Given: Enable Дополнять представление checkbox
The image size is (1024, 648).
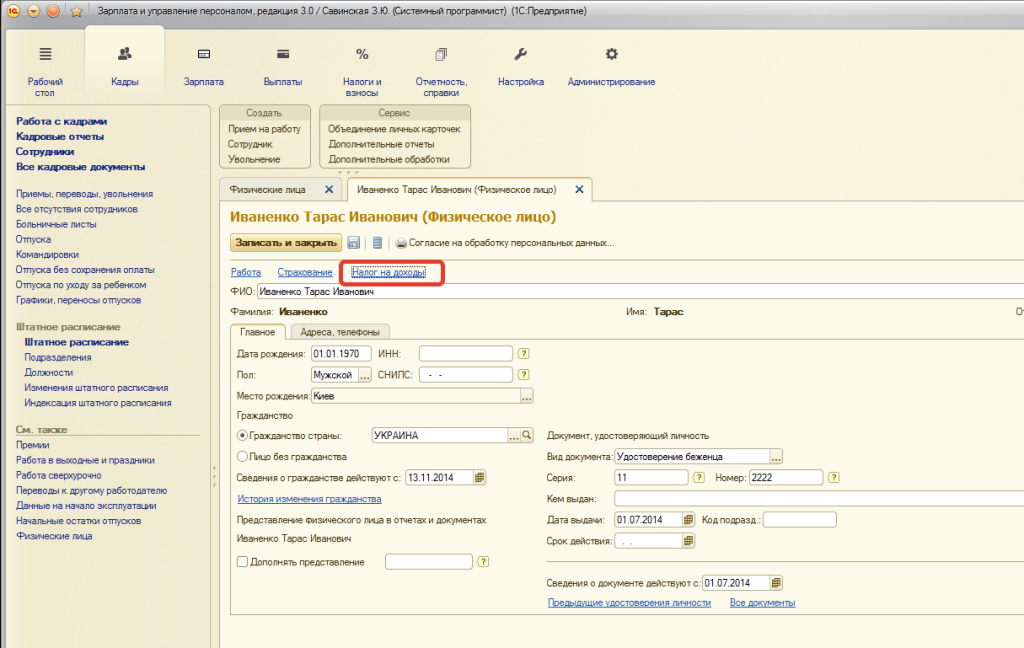Looking at the screenshot, I should pos(242,562).
